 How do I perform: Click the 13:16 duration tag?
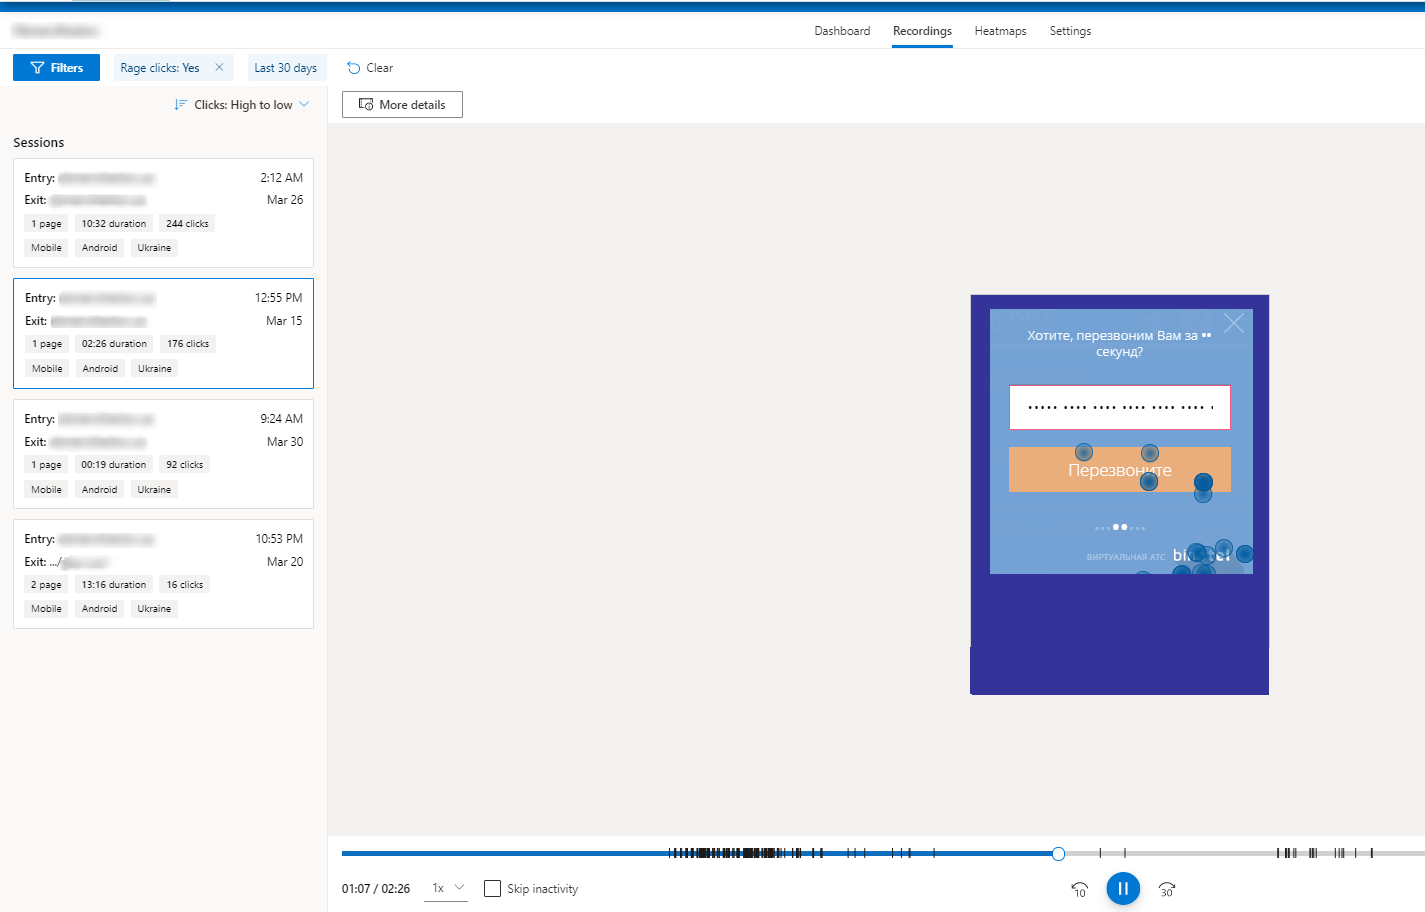pos(114,585)
